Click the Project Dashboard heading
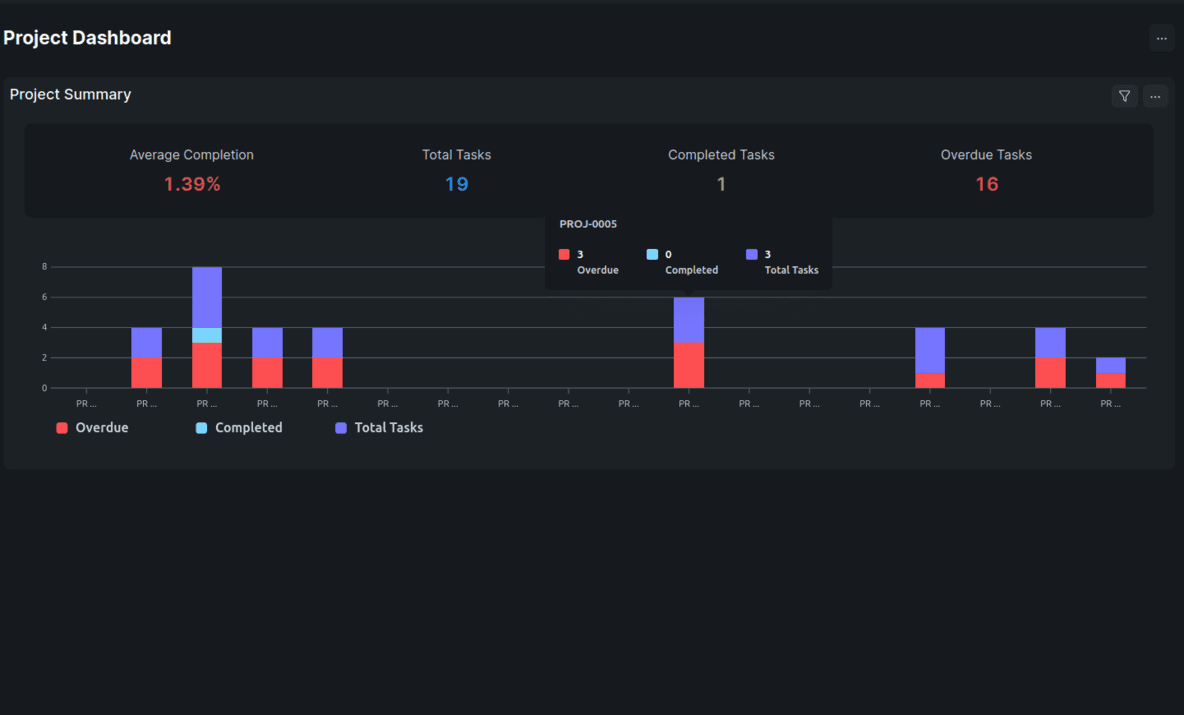This screenshot has height=715, width=1184. (x=87, y=37)
